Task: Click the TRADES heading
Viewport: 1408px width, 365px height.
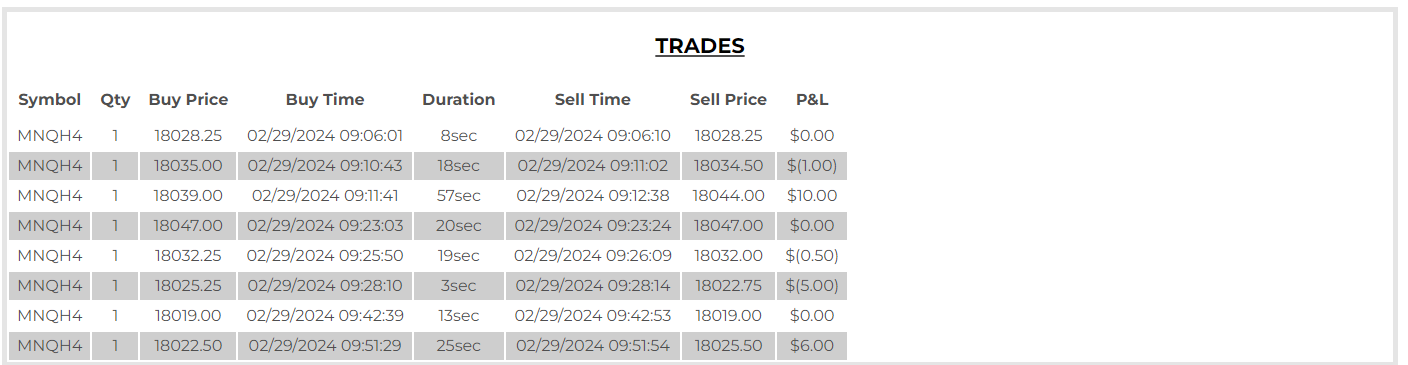Action: pyautogui.click(x=700, y=46)
